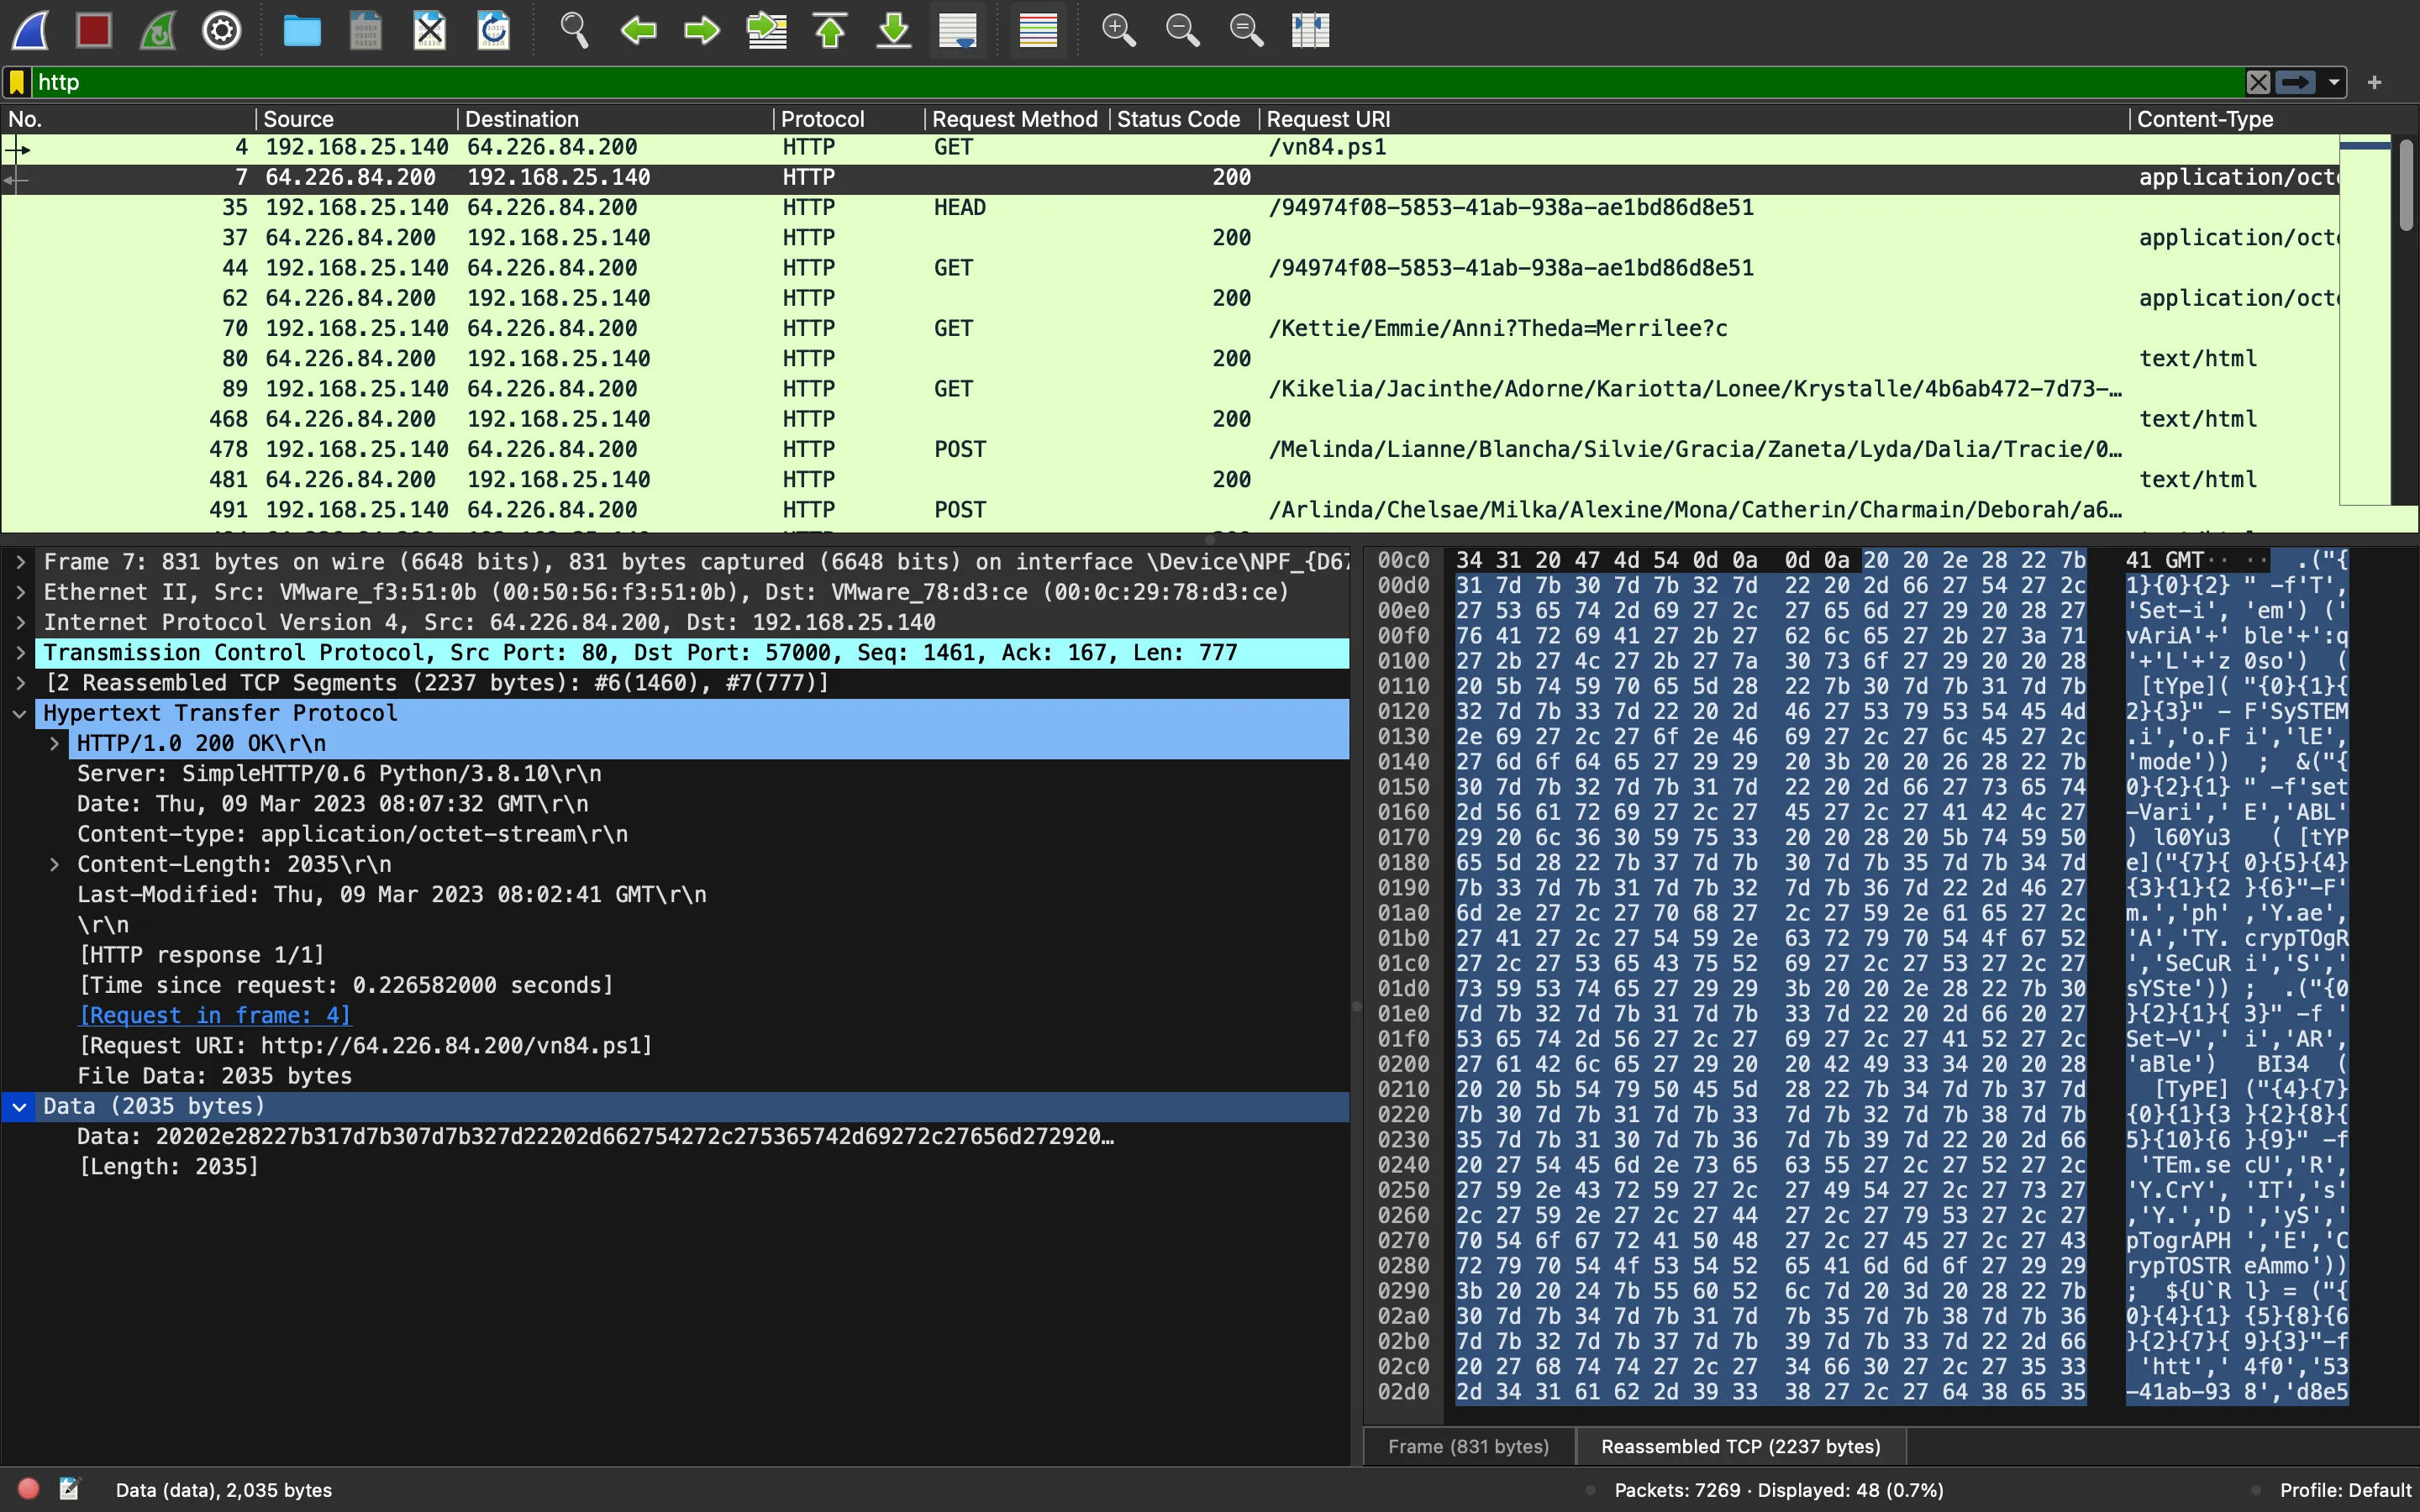Start capturing packets with shark fin icon

point(31,30)
